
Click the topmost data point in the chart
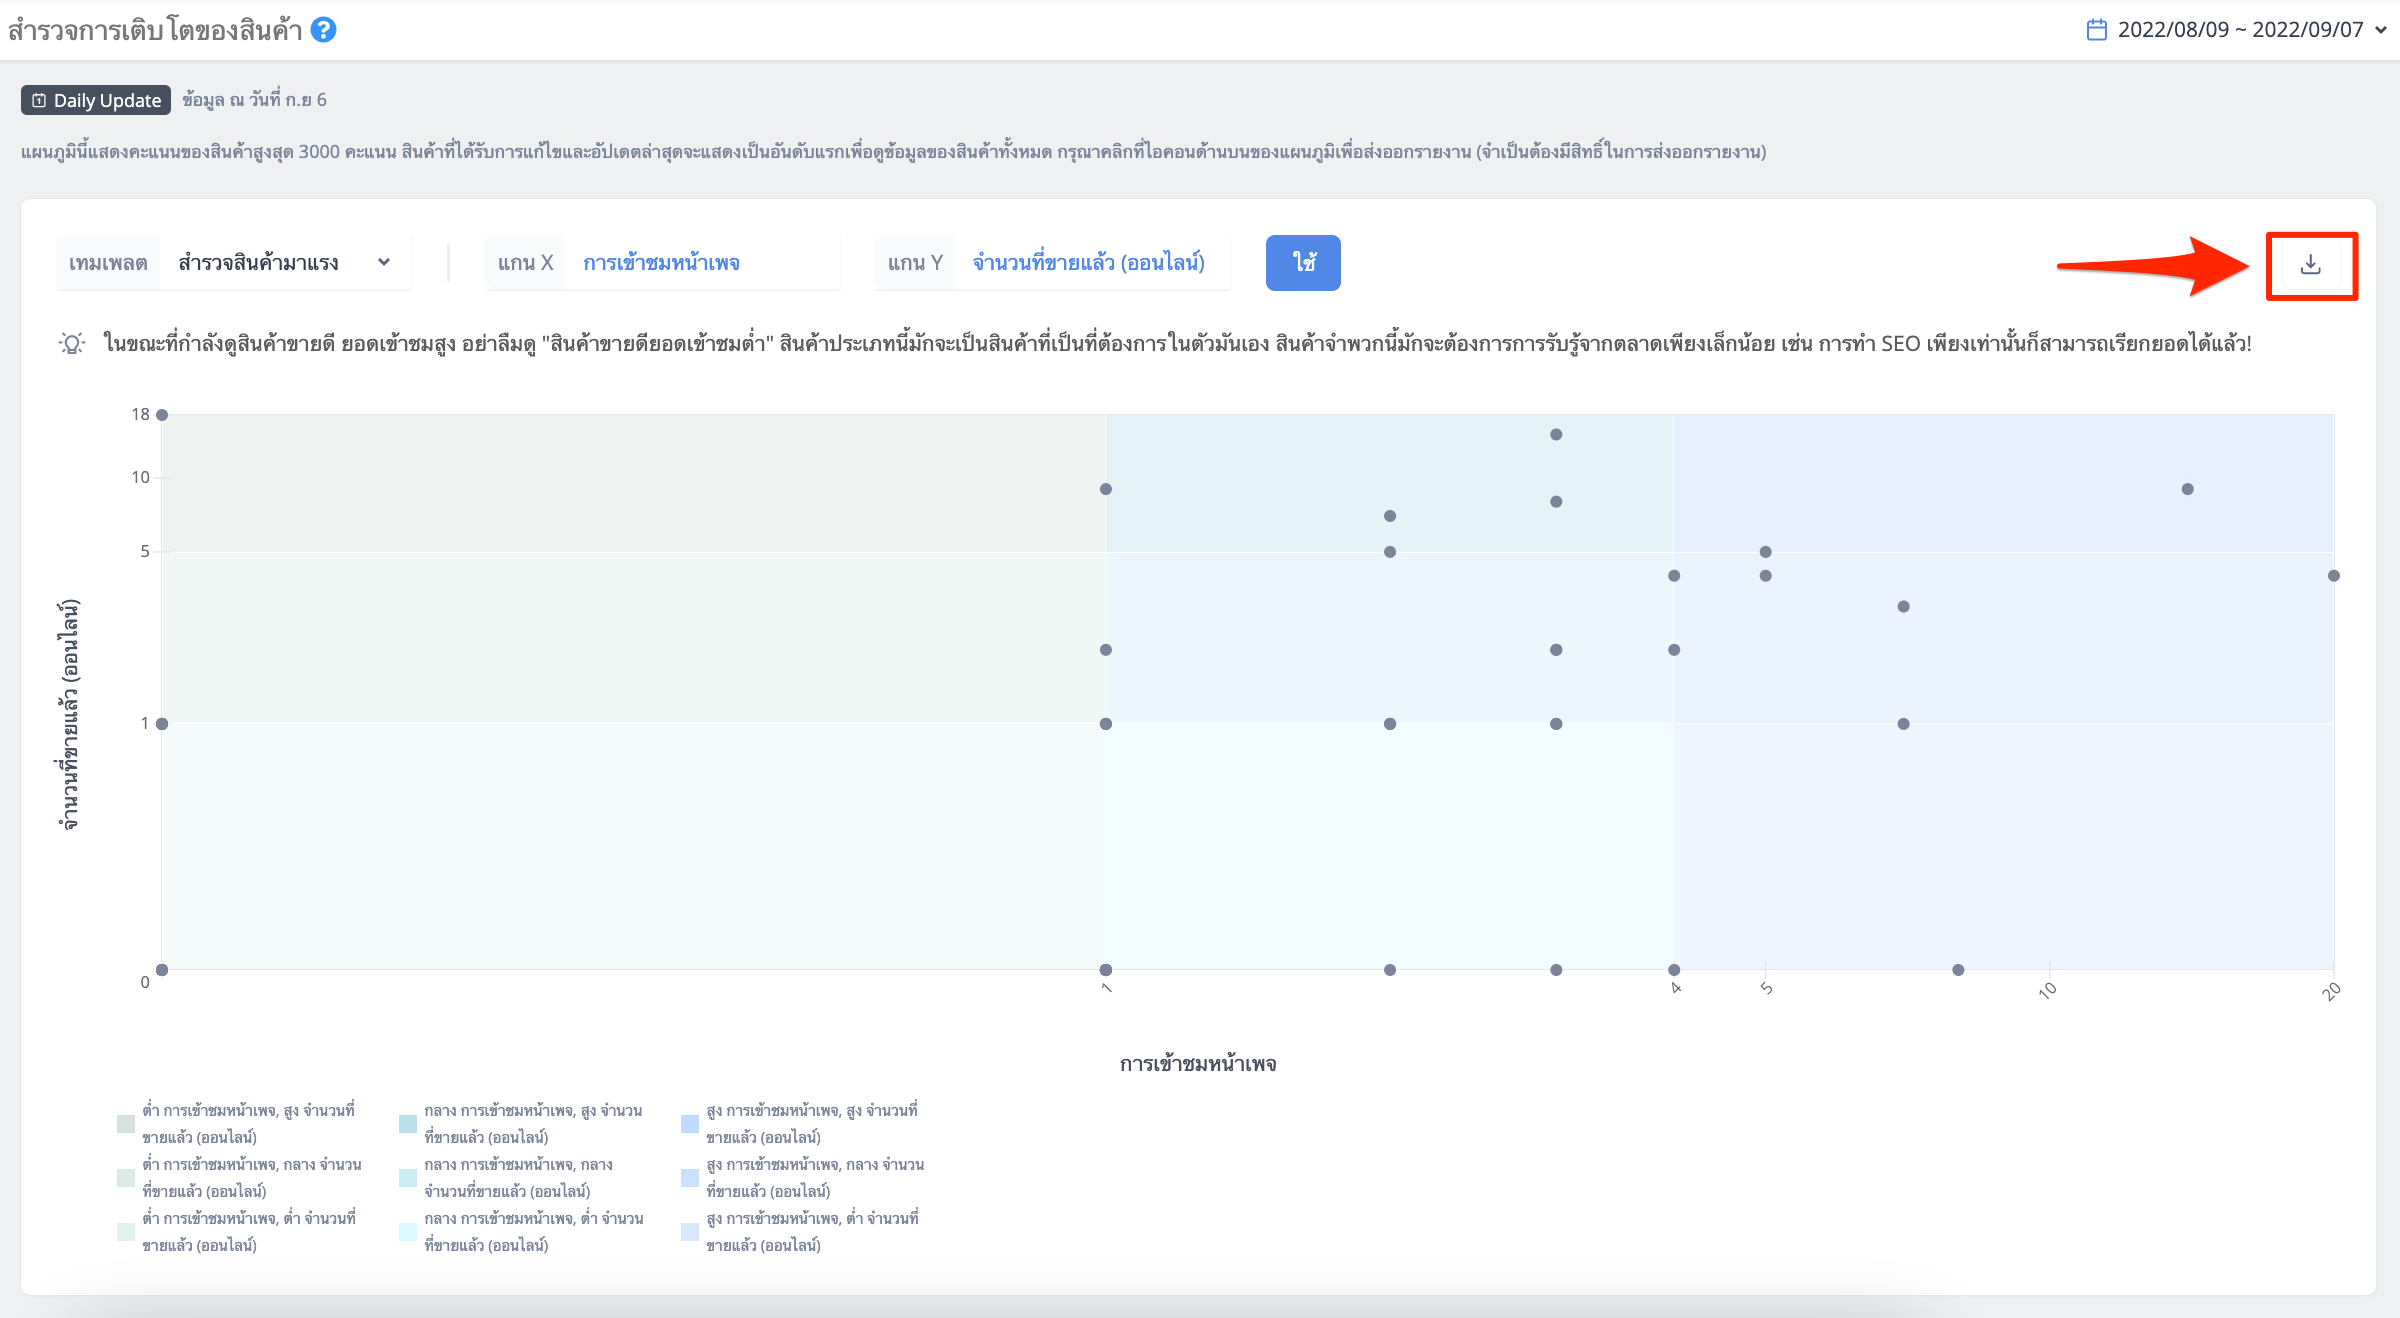[x=162, y=415]
